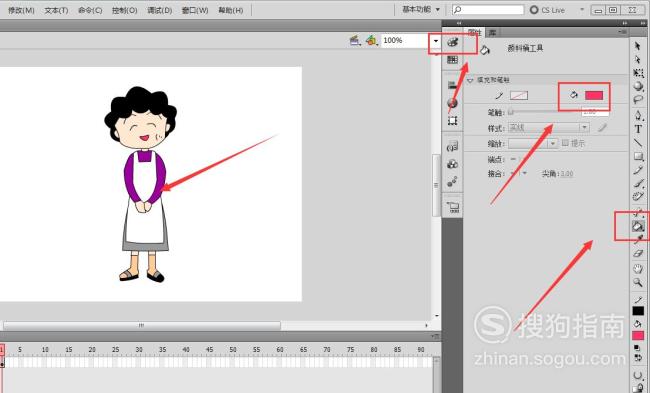Select the 3D Rotation tool

coord(638,86)
